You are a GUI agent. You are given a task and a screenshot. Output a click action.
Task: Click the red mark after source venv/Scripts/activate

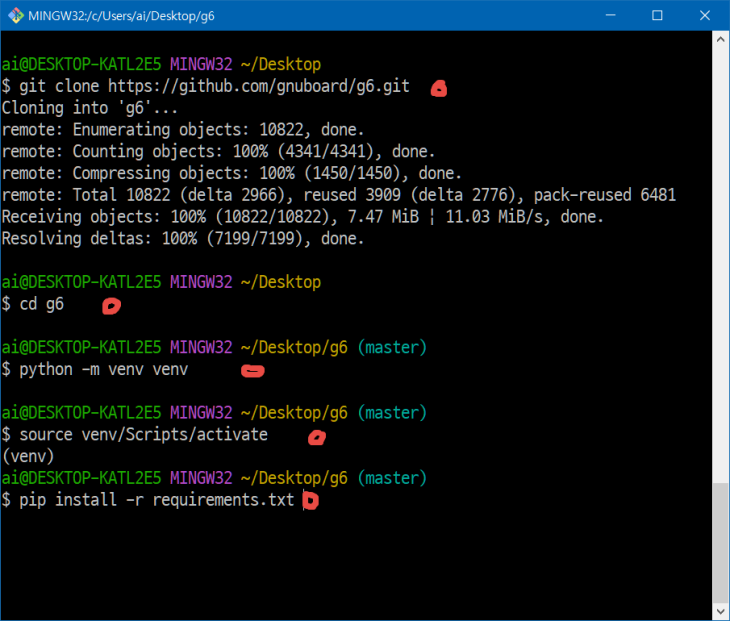point(317,436)
